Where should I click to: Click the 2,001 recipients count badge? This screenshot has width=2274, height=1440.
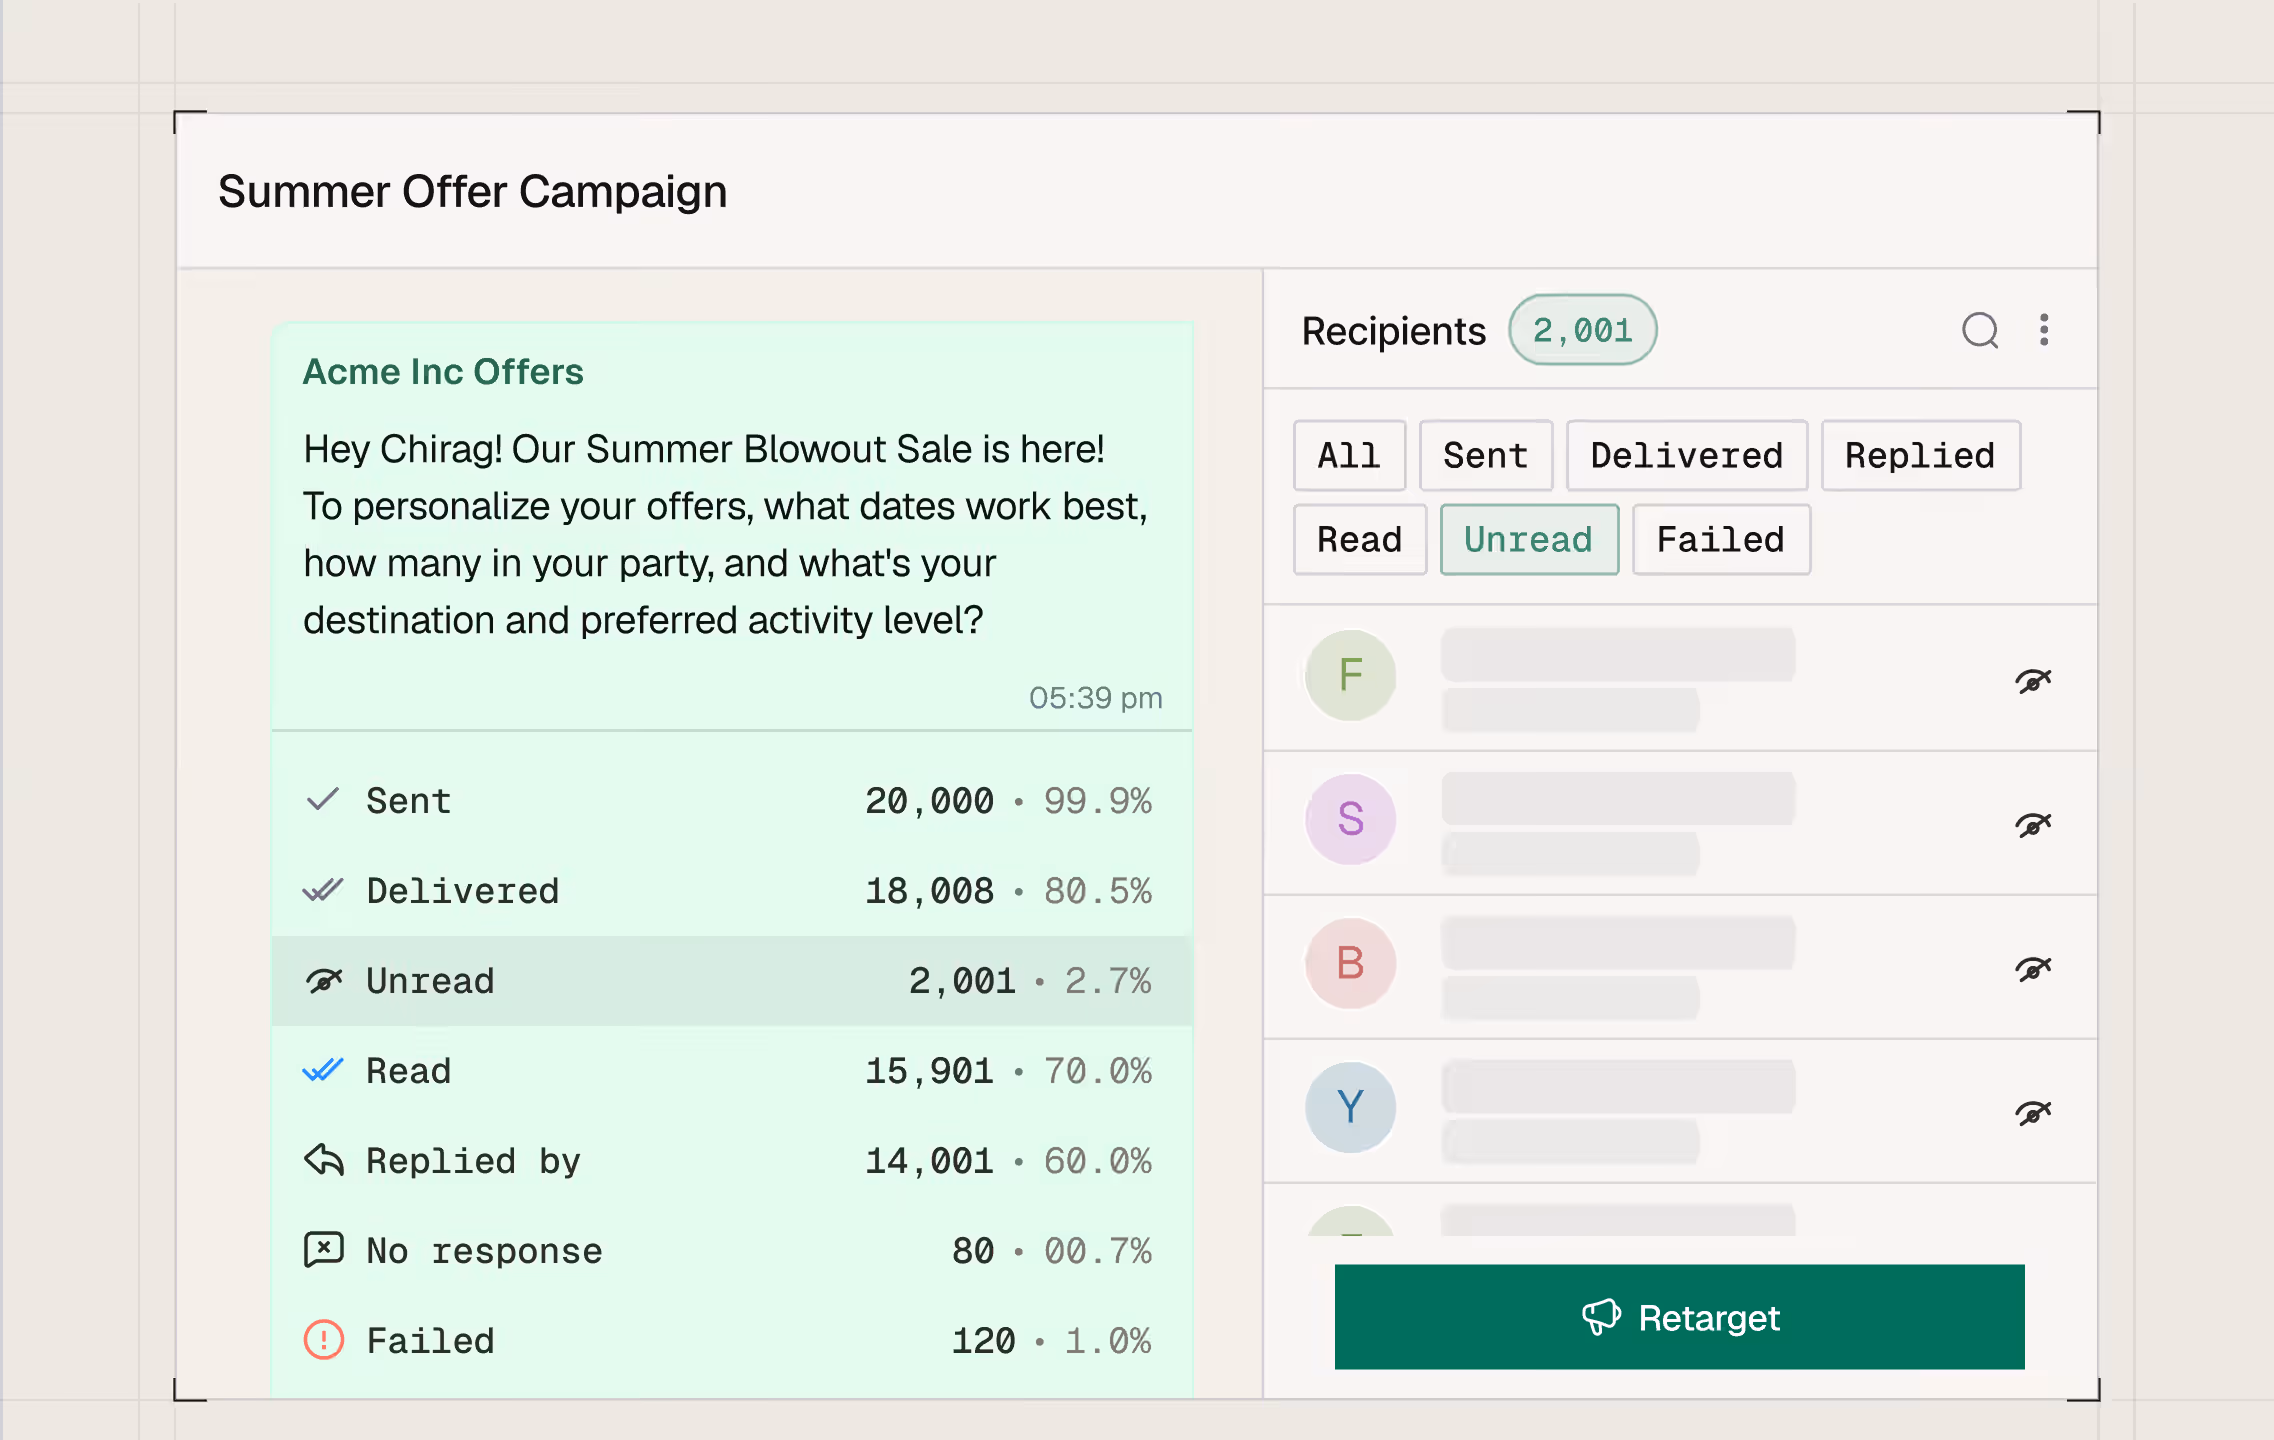pyautogui.click(x=1582, y=330)
